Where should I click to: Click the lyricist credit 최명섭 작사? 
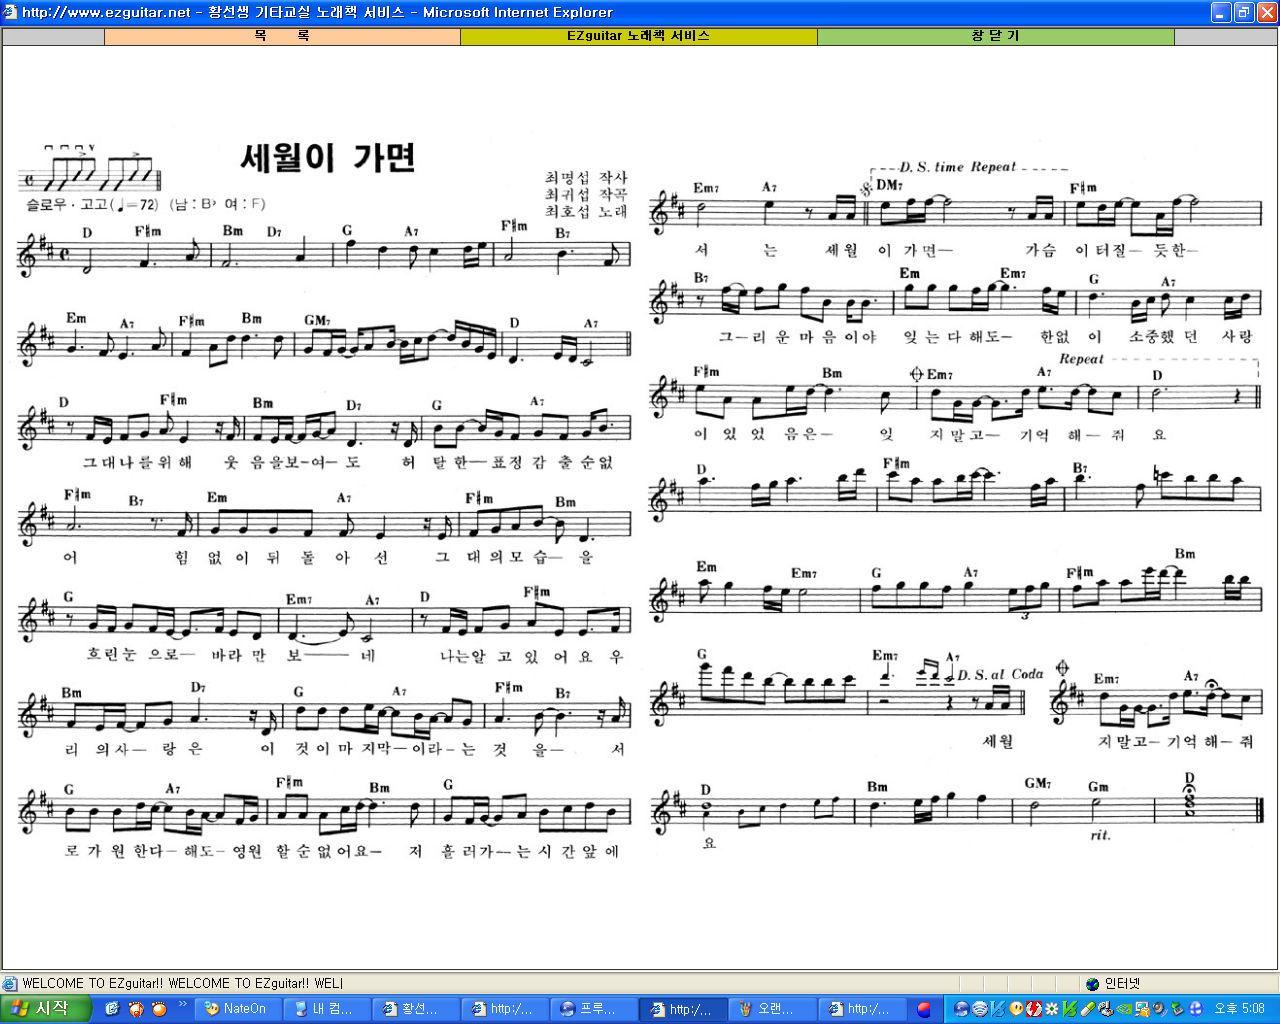tap(586, 177)
